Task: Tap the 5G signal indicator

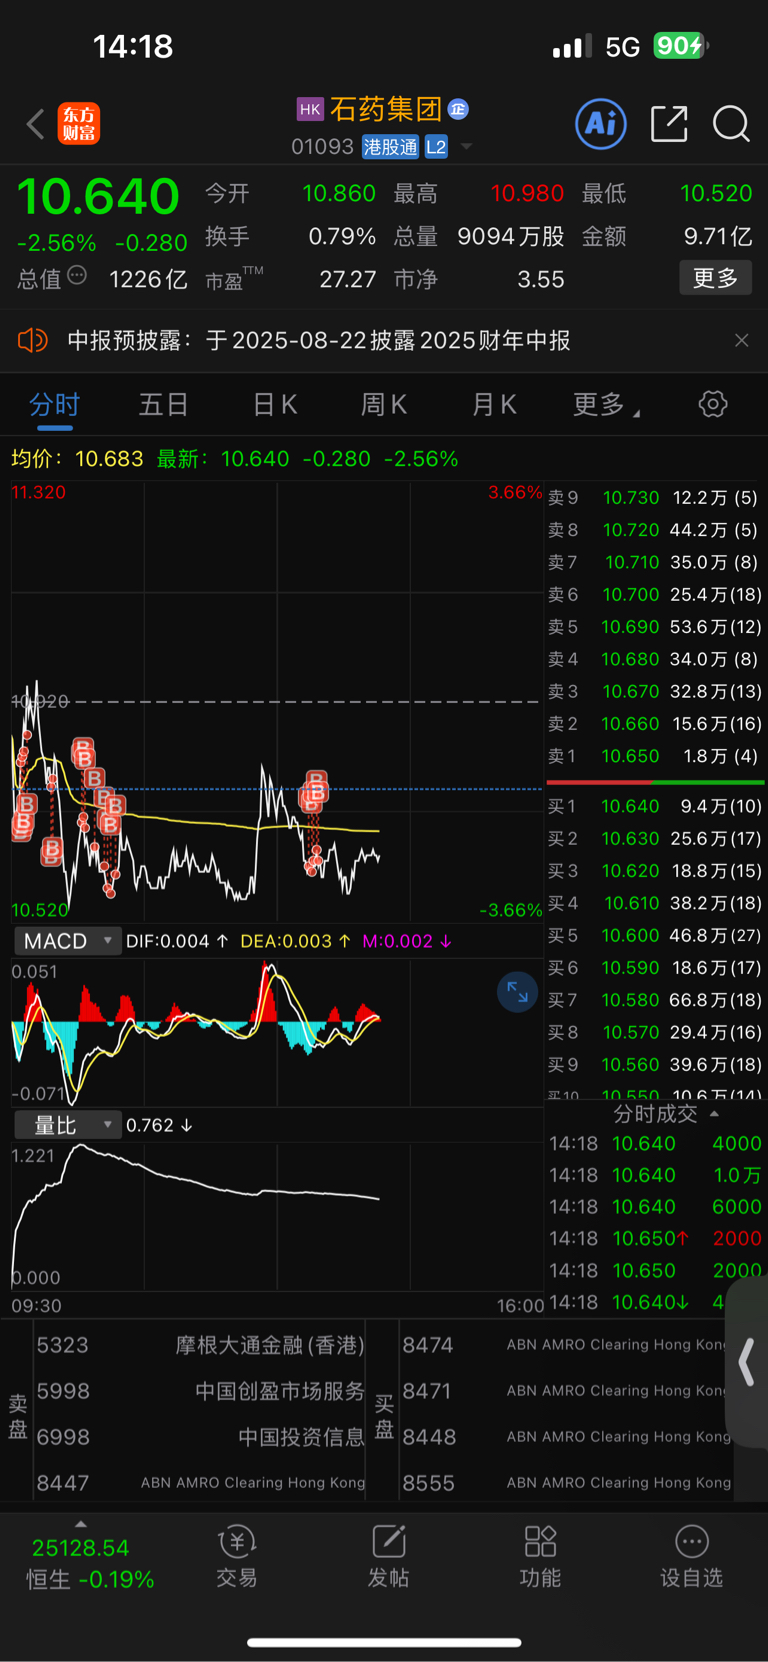Action: (623, 47)
